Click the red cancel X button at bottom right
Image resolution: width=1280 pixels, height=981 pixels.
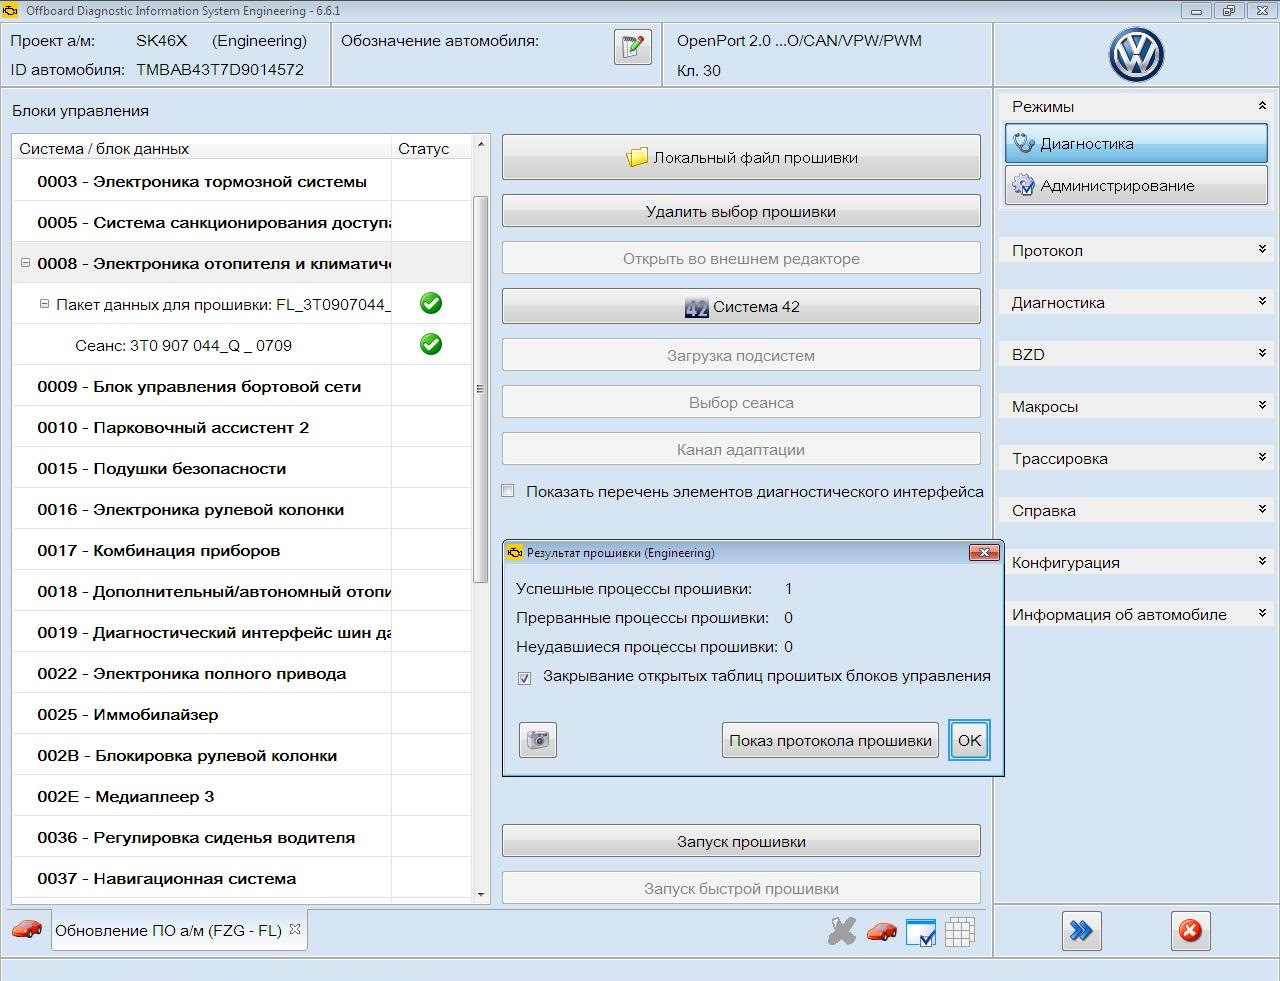1190,931
